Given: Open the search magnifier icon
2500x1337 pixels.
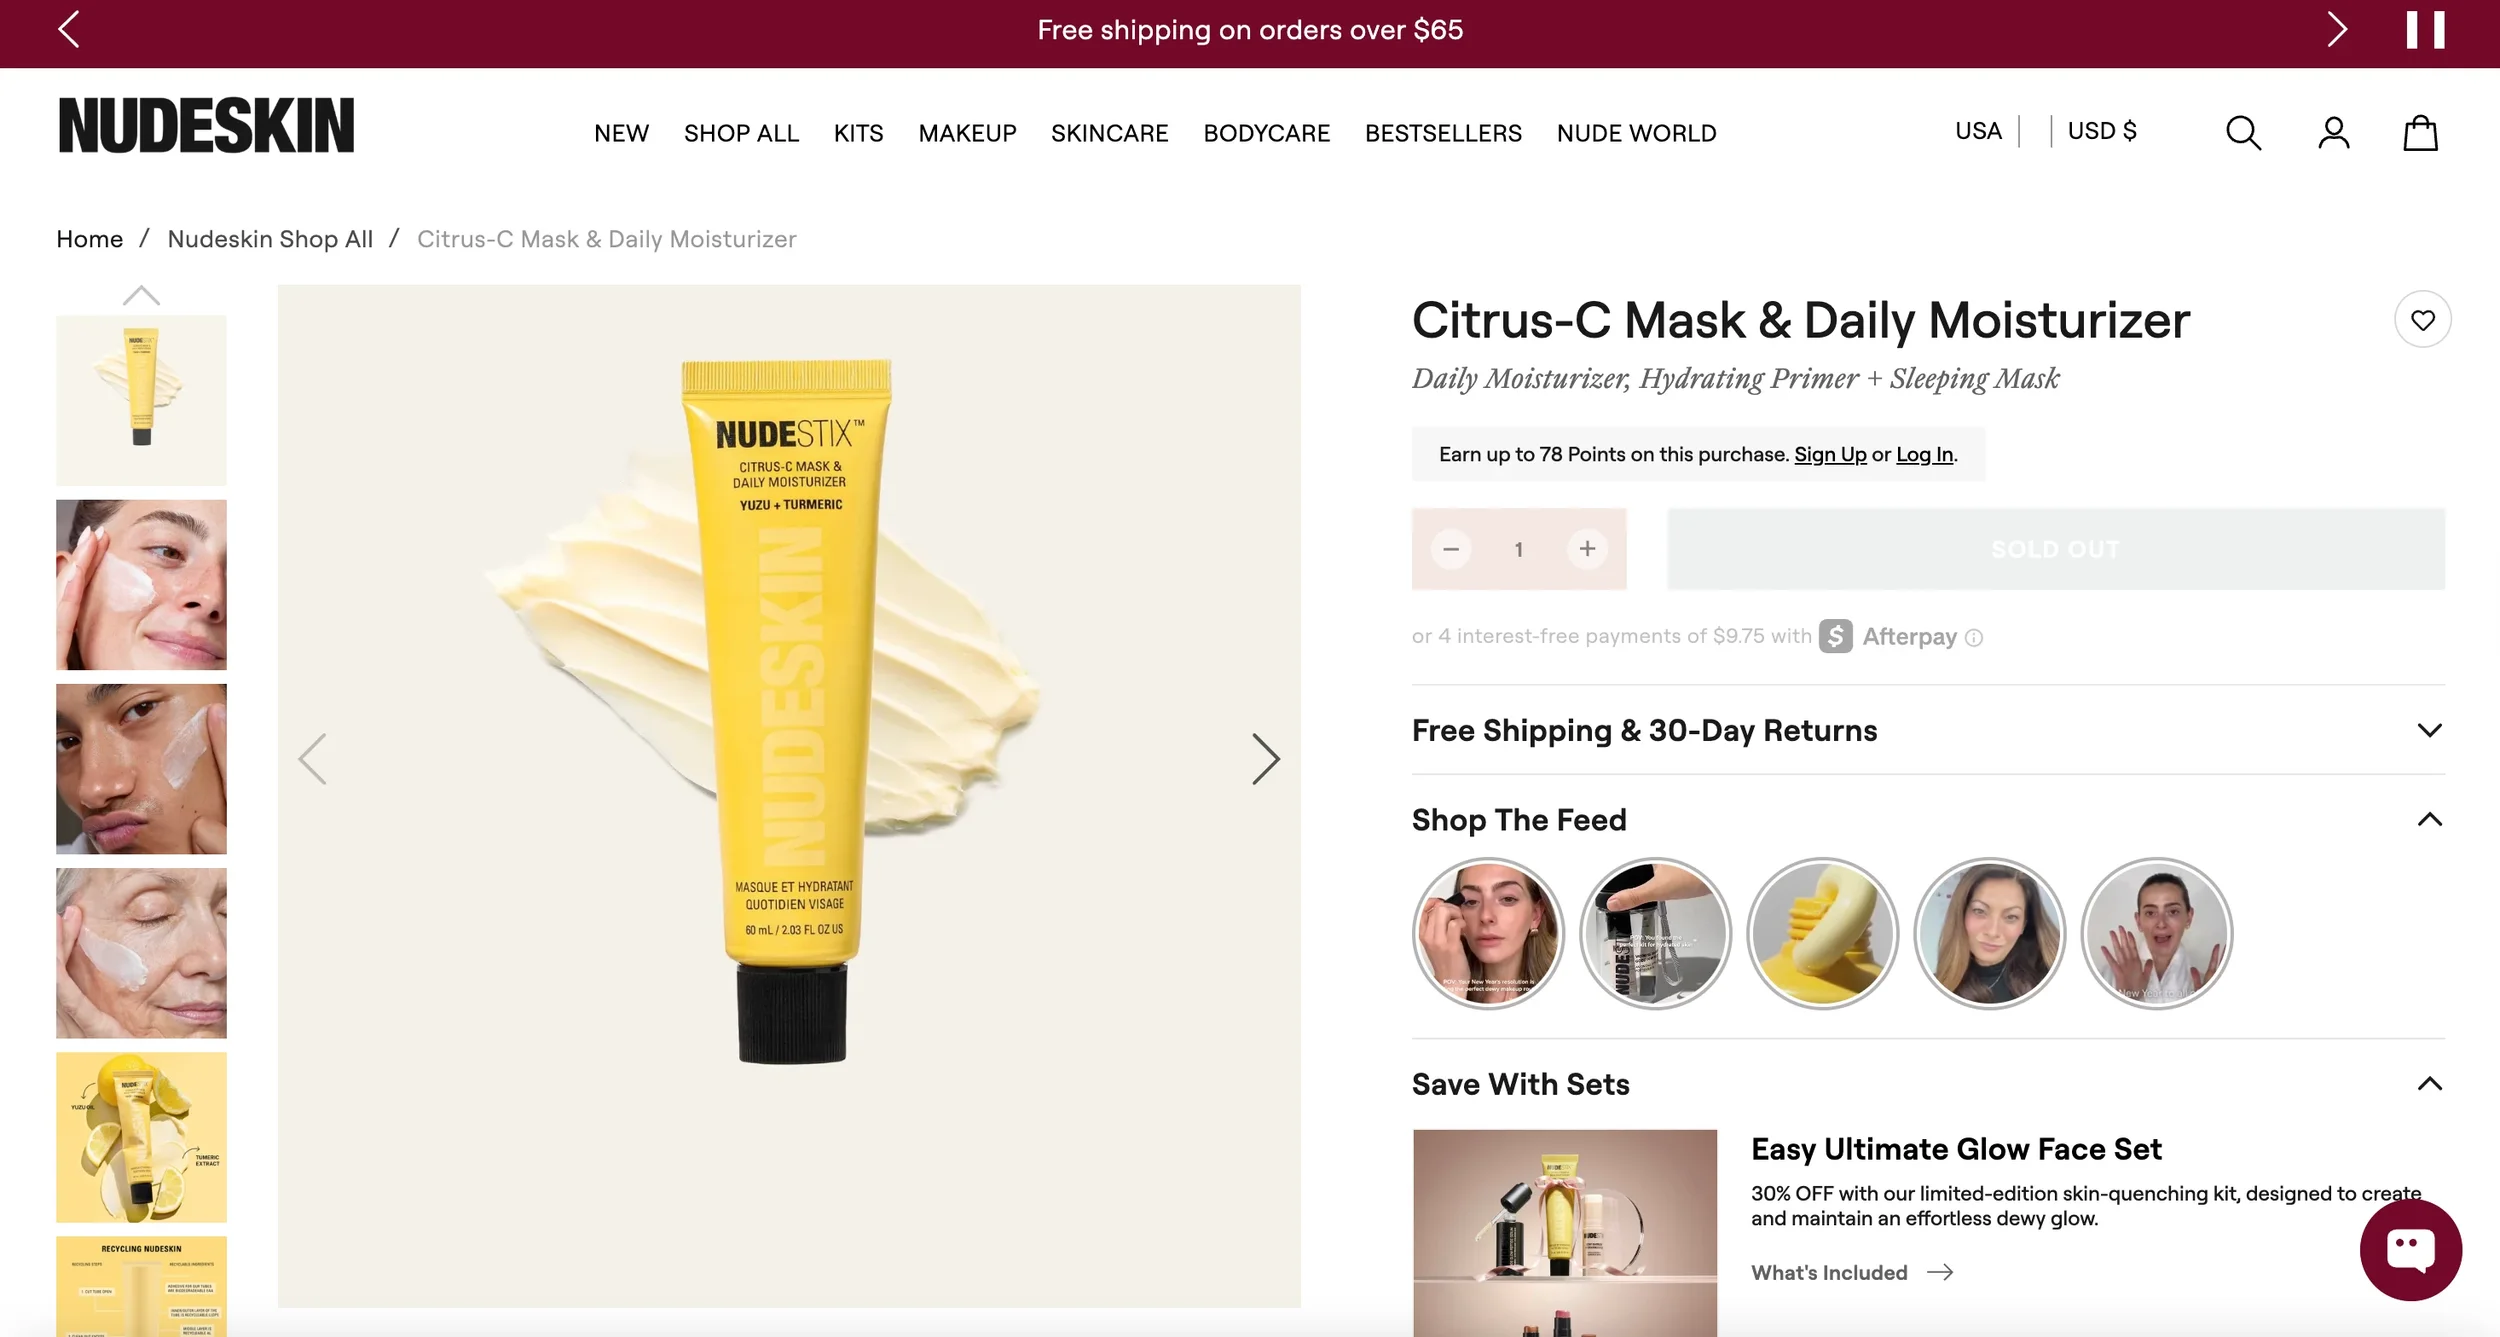Looking at the screenshot, I should click(x=2243, y=133).
